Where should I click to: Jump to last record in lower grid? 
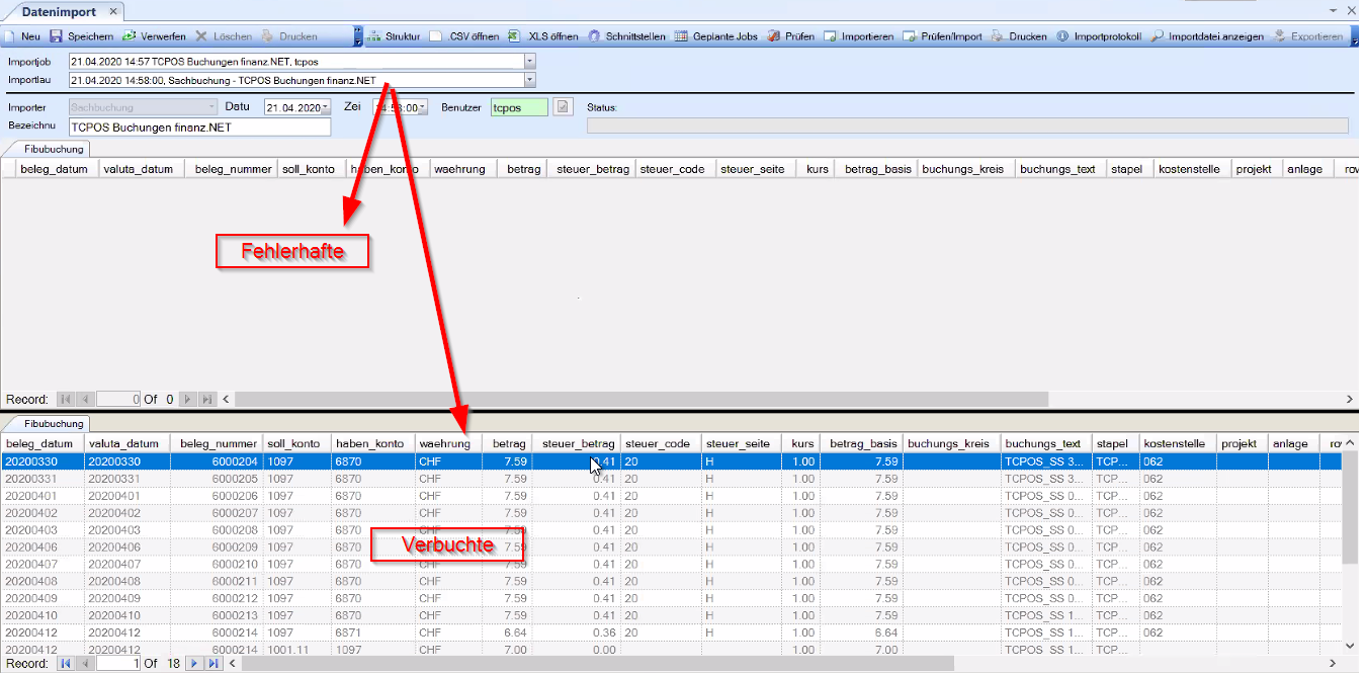[x=213, y=663]
